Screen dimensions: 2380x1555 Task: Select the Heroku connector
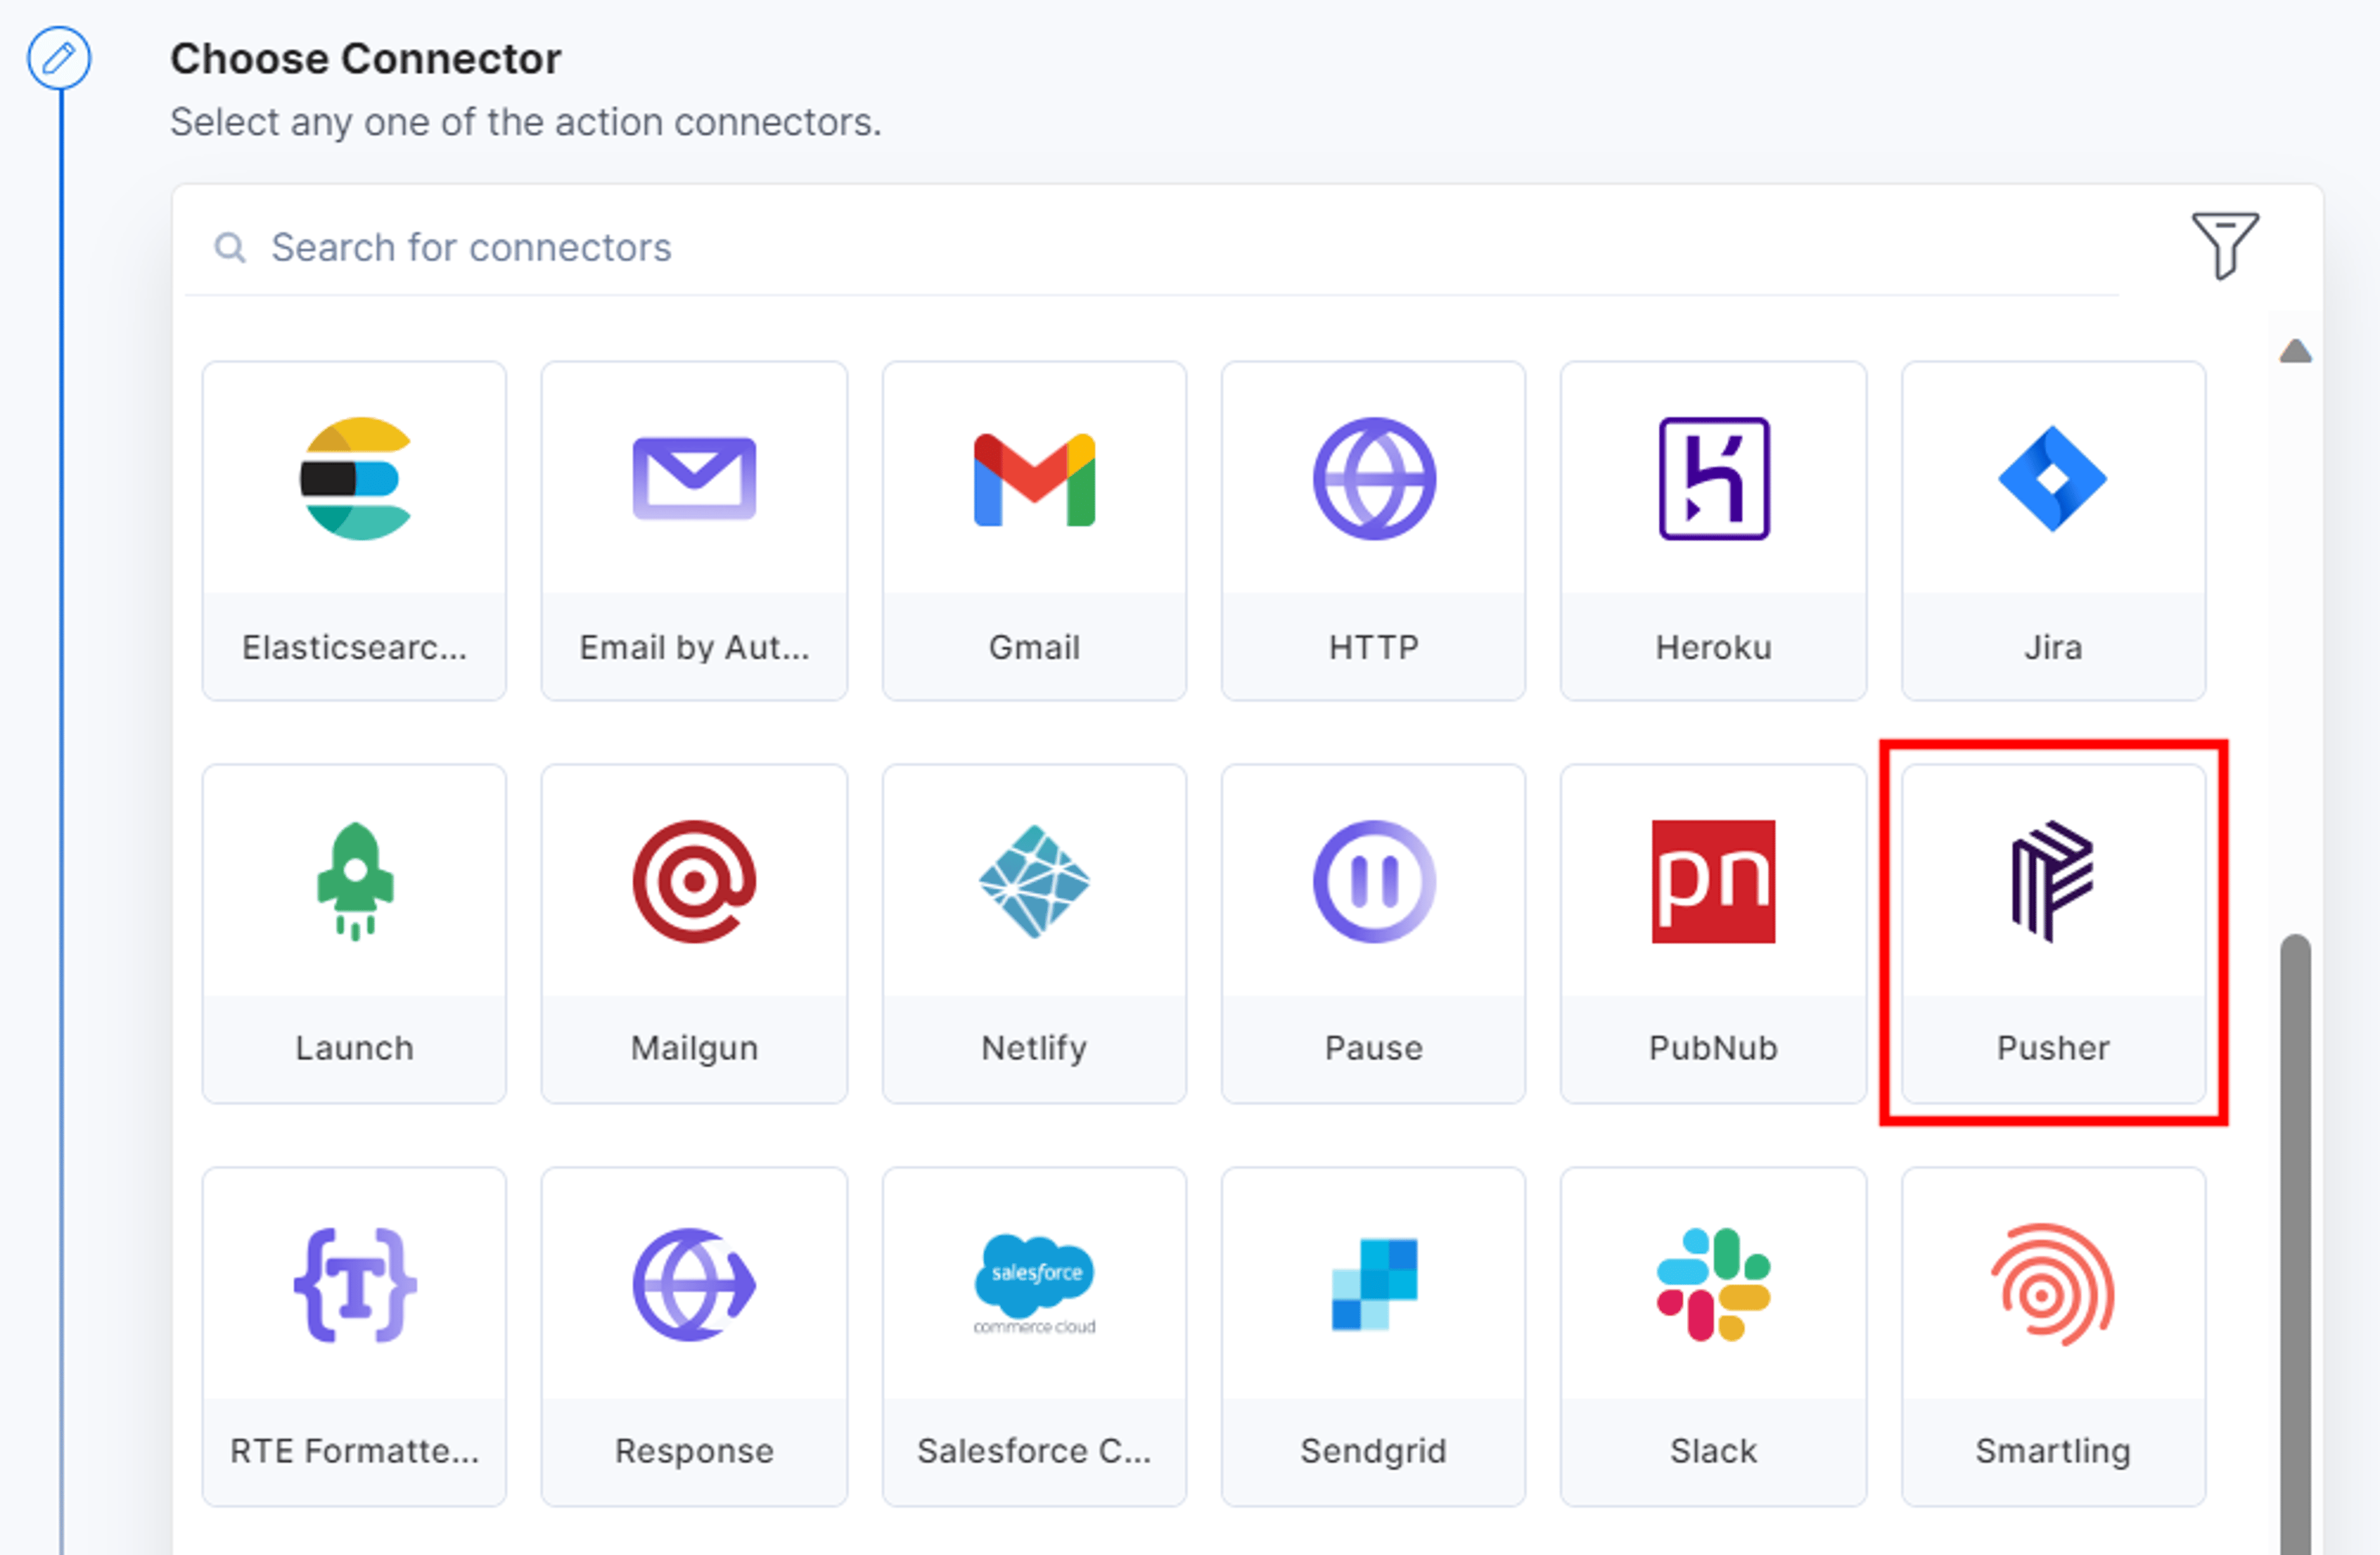1713,531
